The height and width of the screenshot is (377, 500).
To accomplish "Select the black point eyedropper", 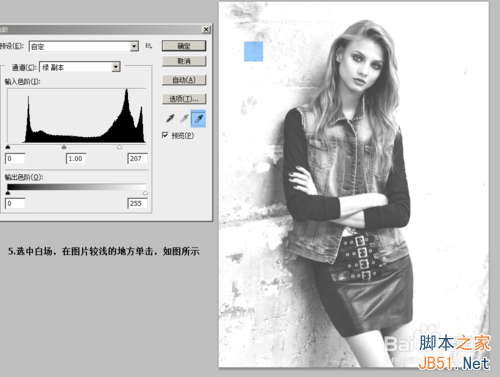I will click(x=170, y=118).
